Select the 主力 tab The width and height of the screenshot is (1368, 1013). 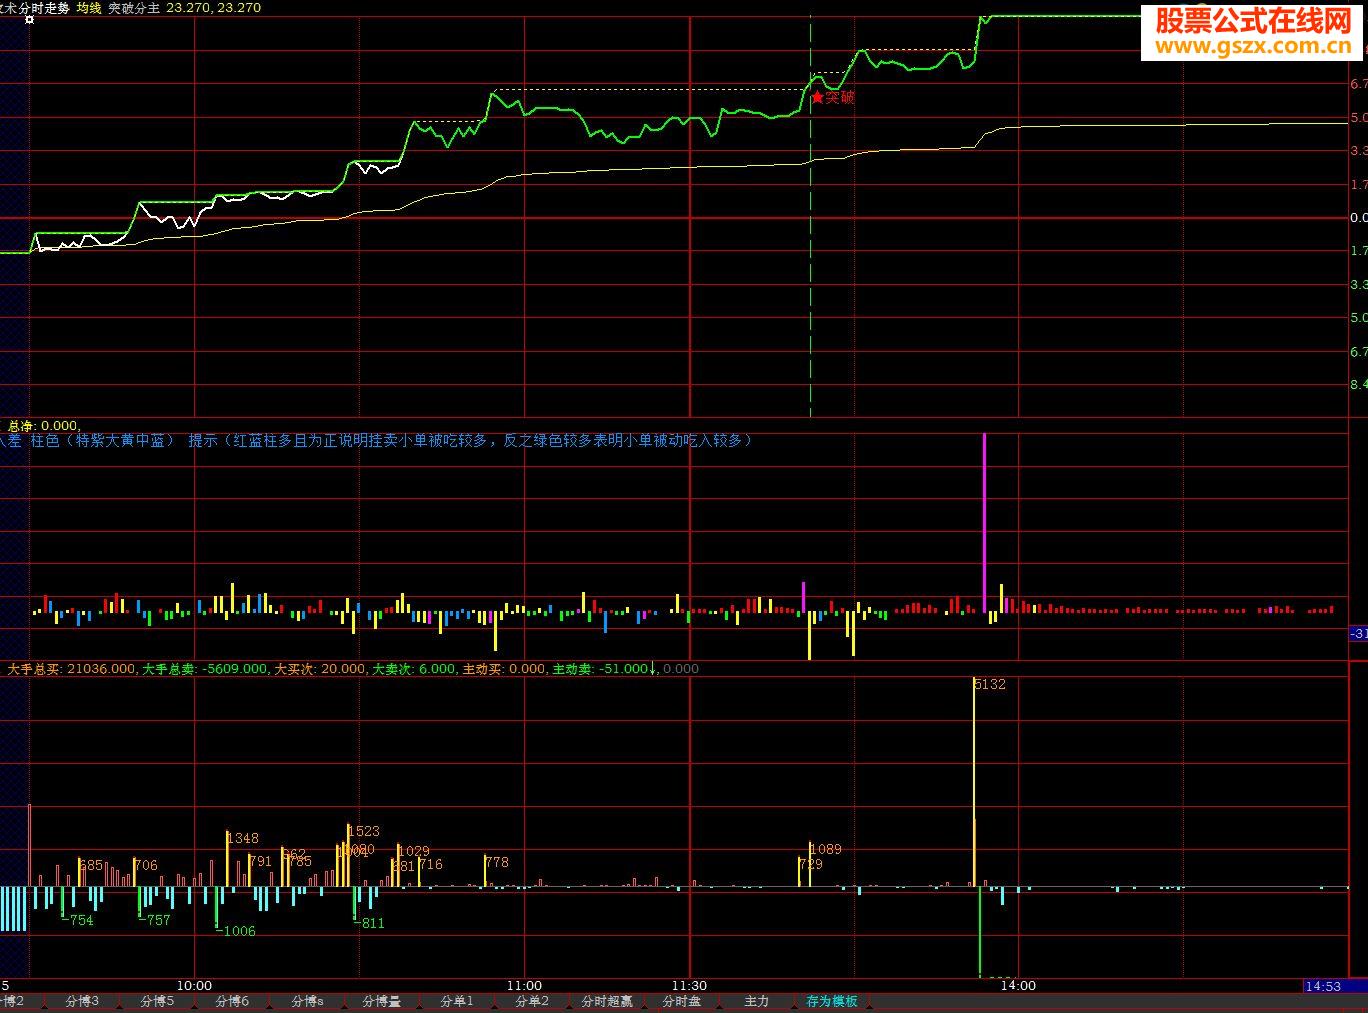click(757, 1001)
